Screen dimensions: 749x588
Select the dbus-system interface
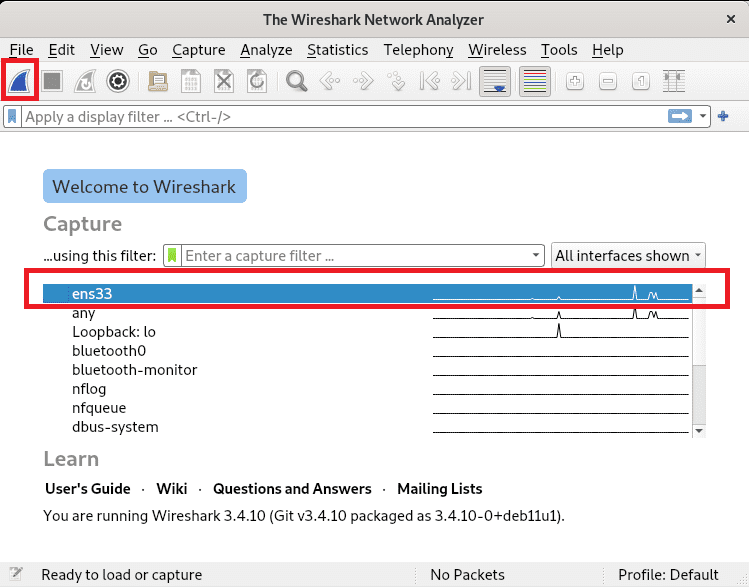(367, 427)
